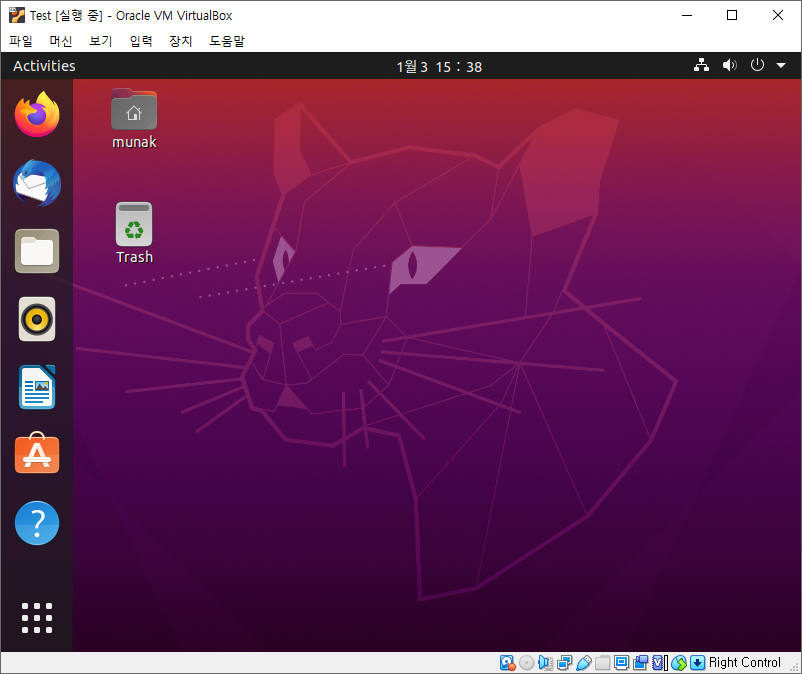This screenshot has height=674, width=802.
Task: Close the VirtualBox VM window
Action: coord(777,15)
